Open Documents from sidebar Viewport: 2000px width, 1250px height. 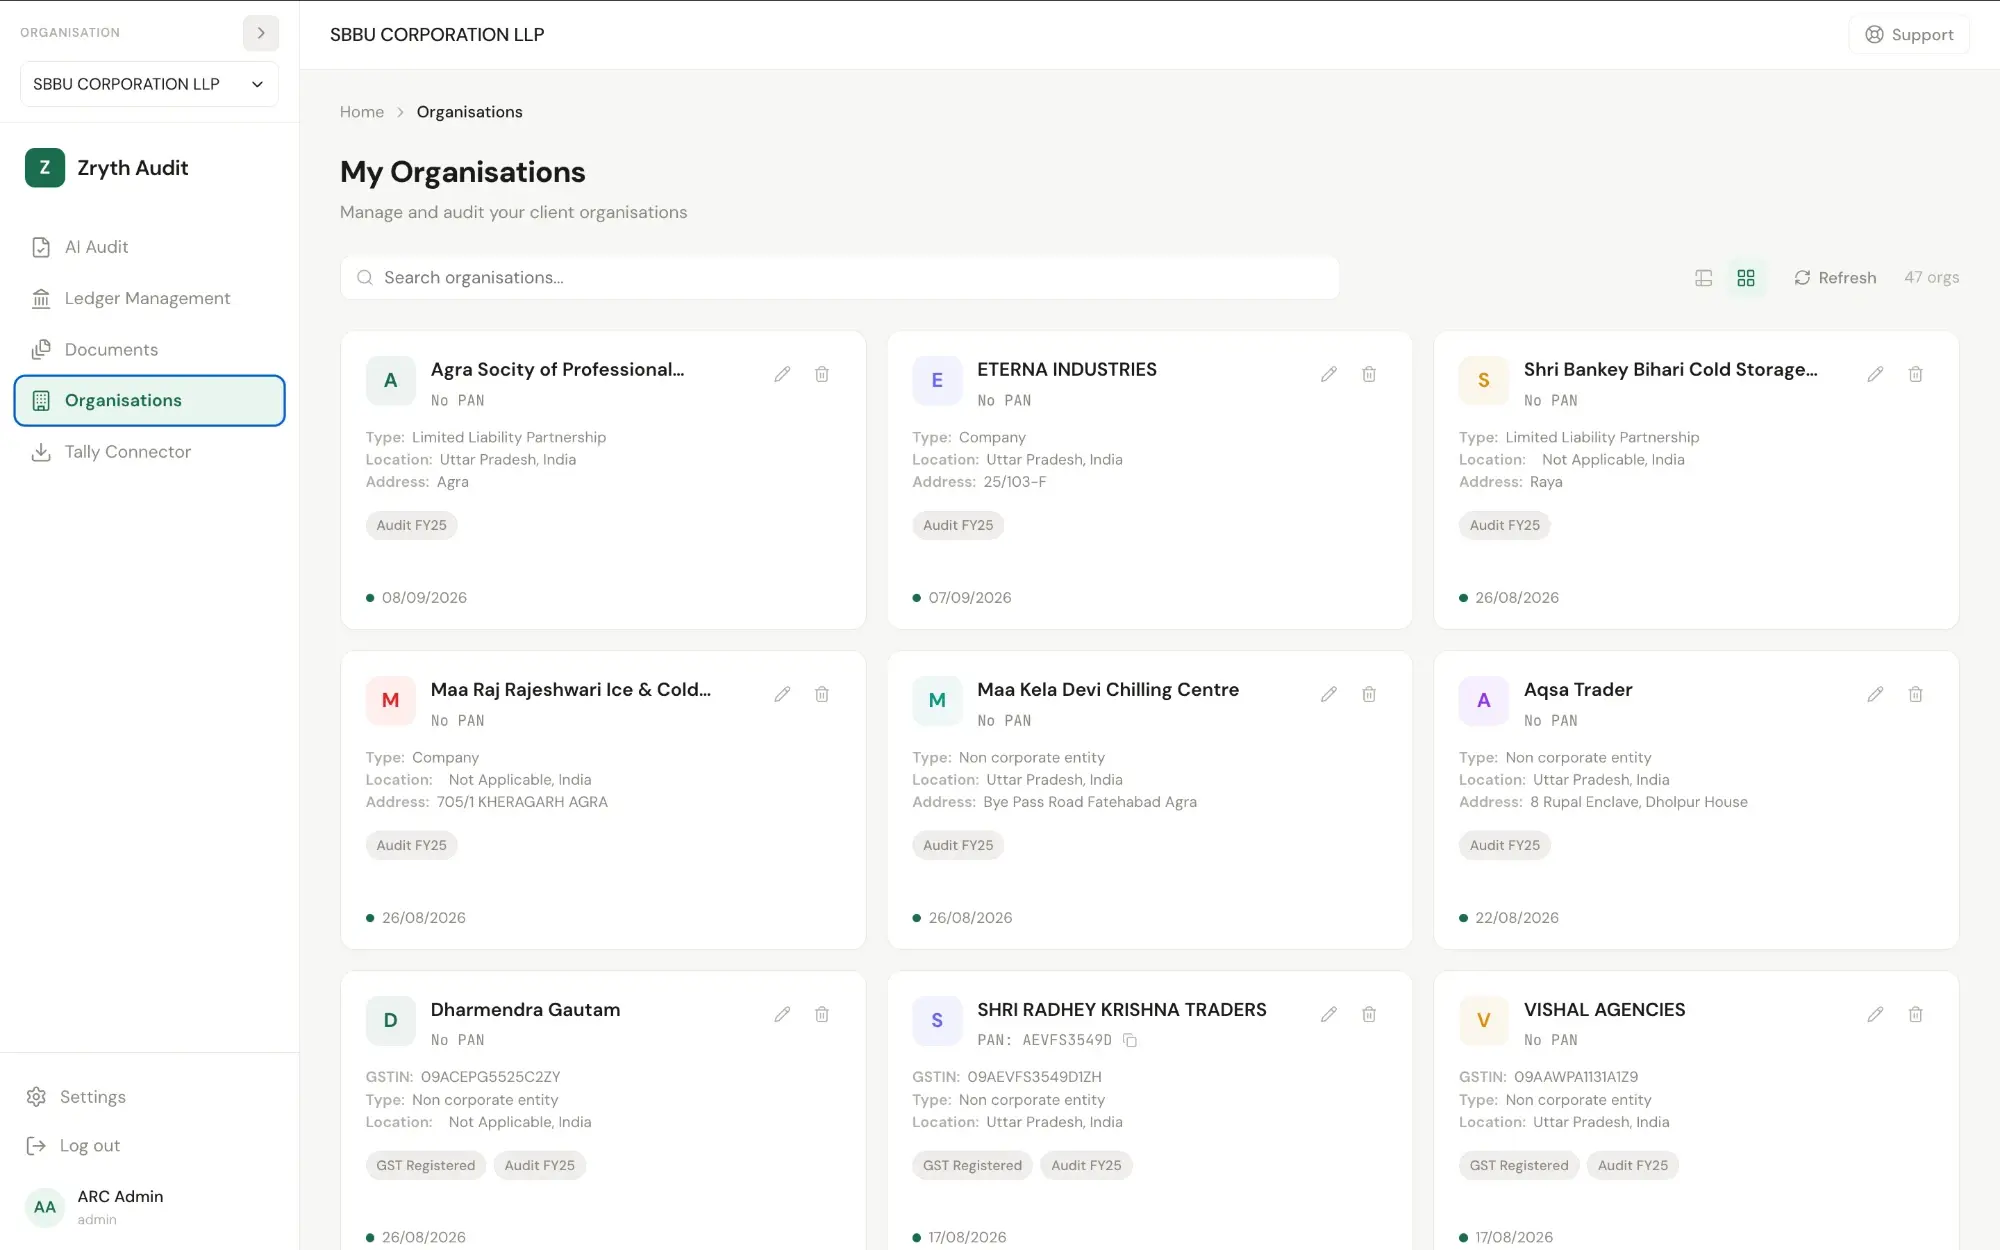pos(150,349)
